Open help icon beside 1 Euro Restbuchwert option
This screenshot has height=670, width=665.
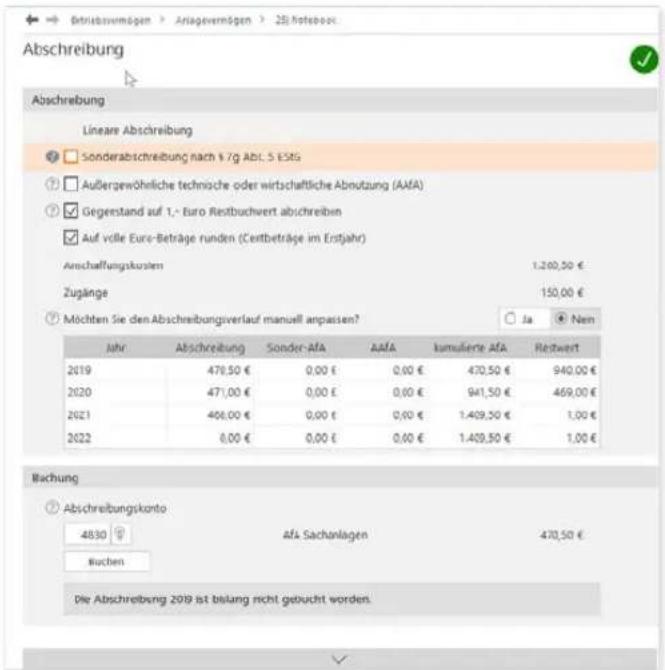click(52, 211)
